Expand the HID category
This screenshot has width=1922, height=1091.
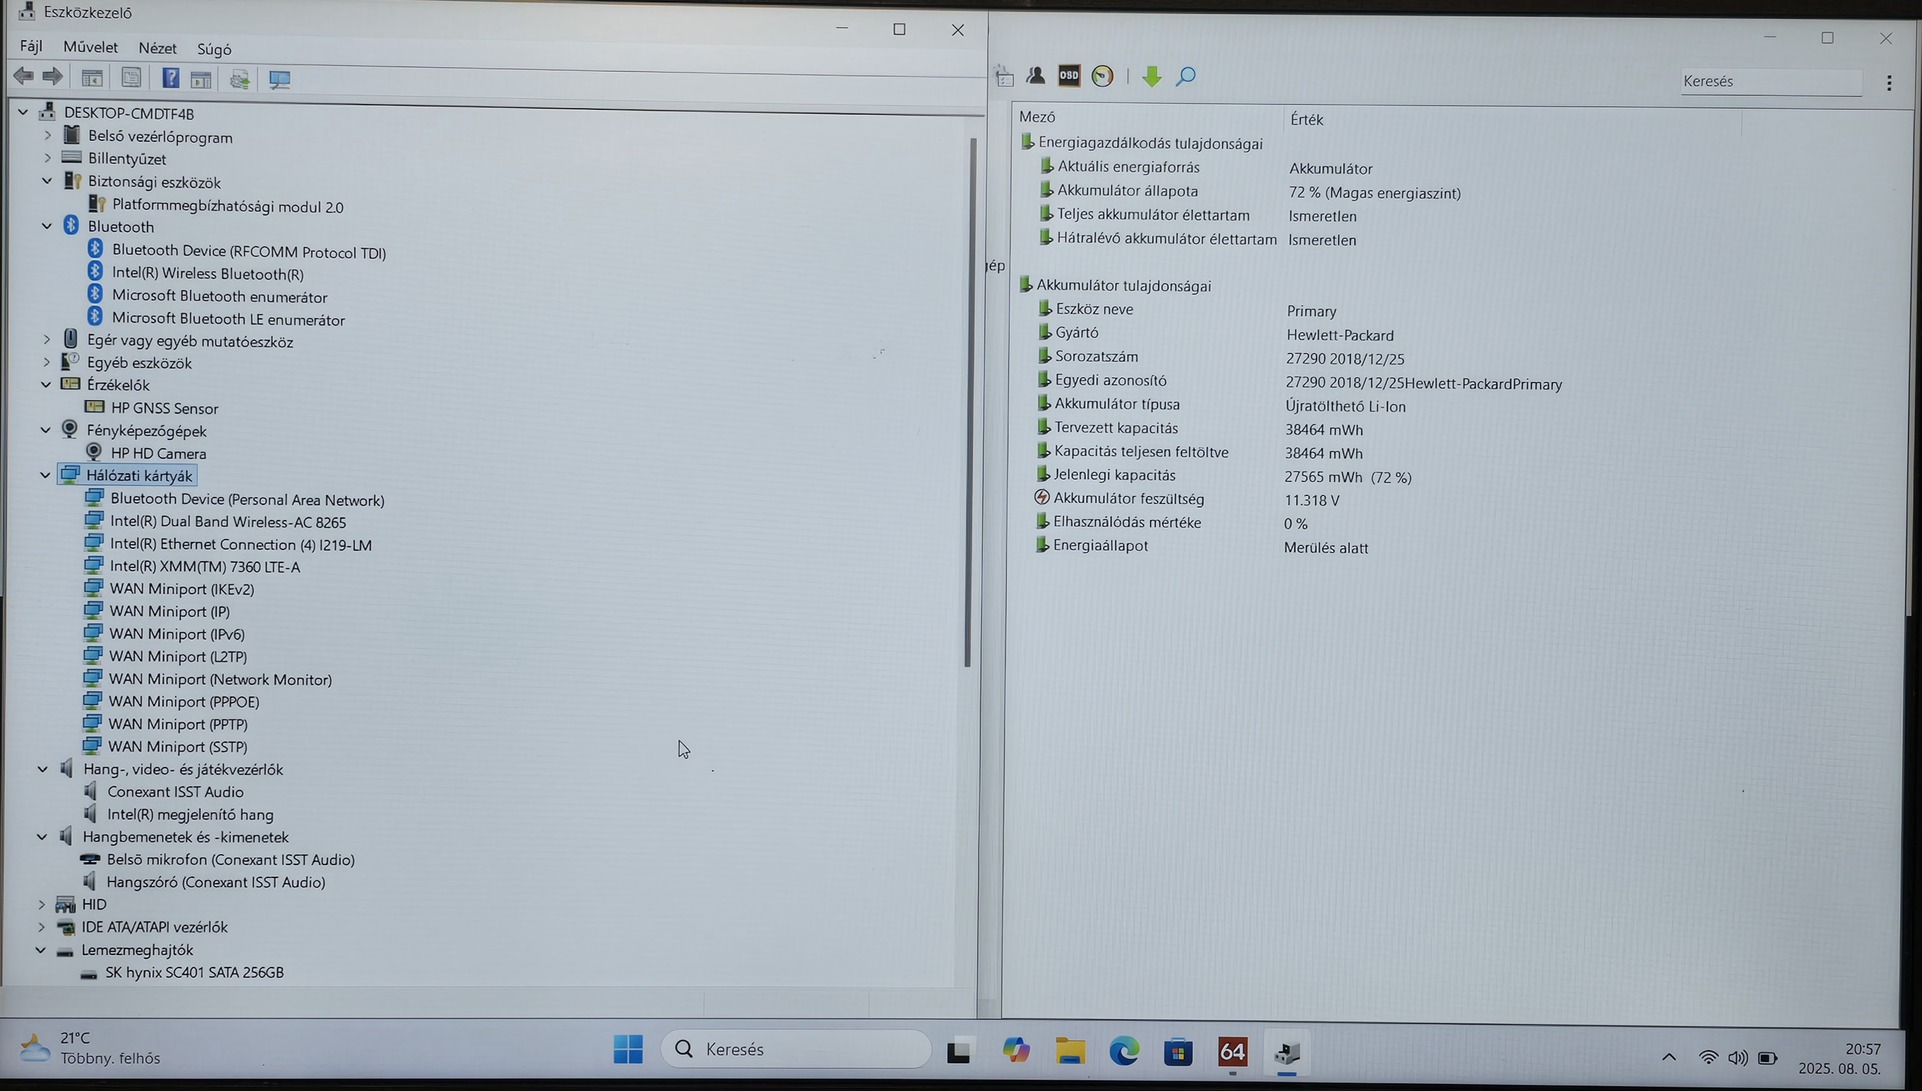[42, 904]
